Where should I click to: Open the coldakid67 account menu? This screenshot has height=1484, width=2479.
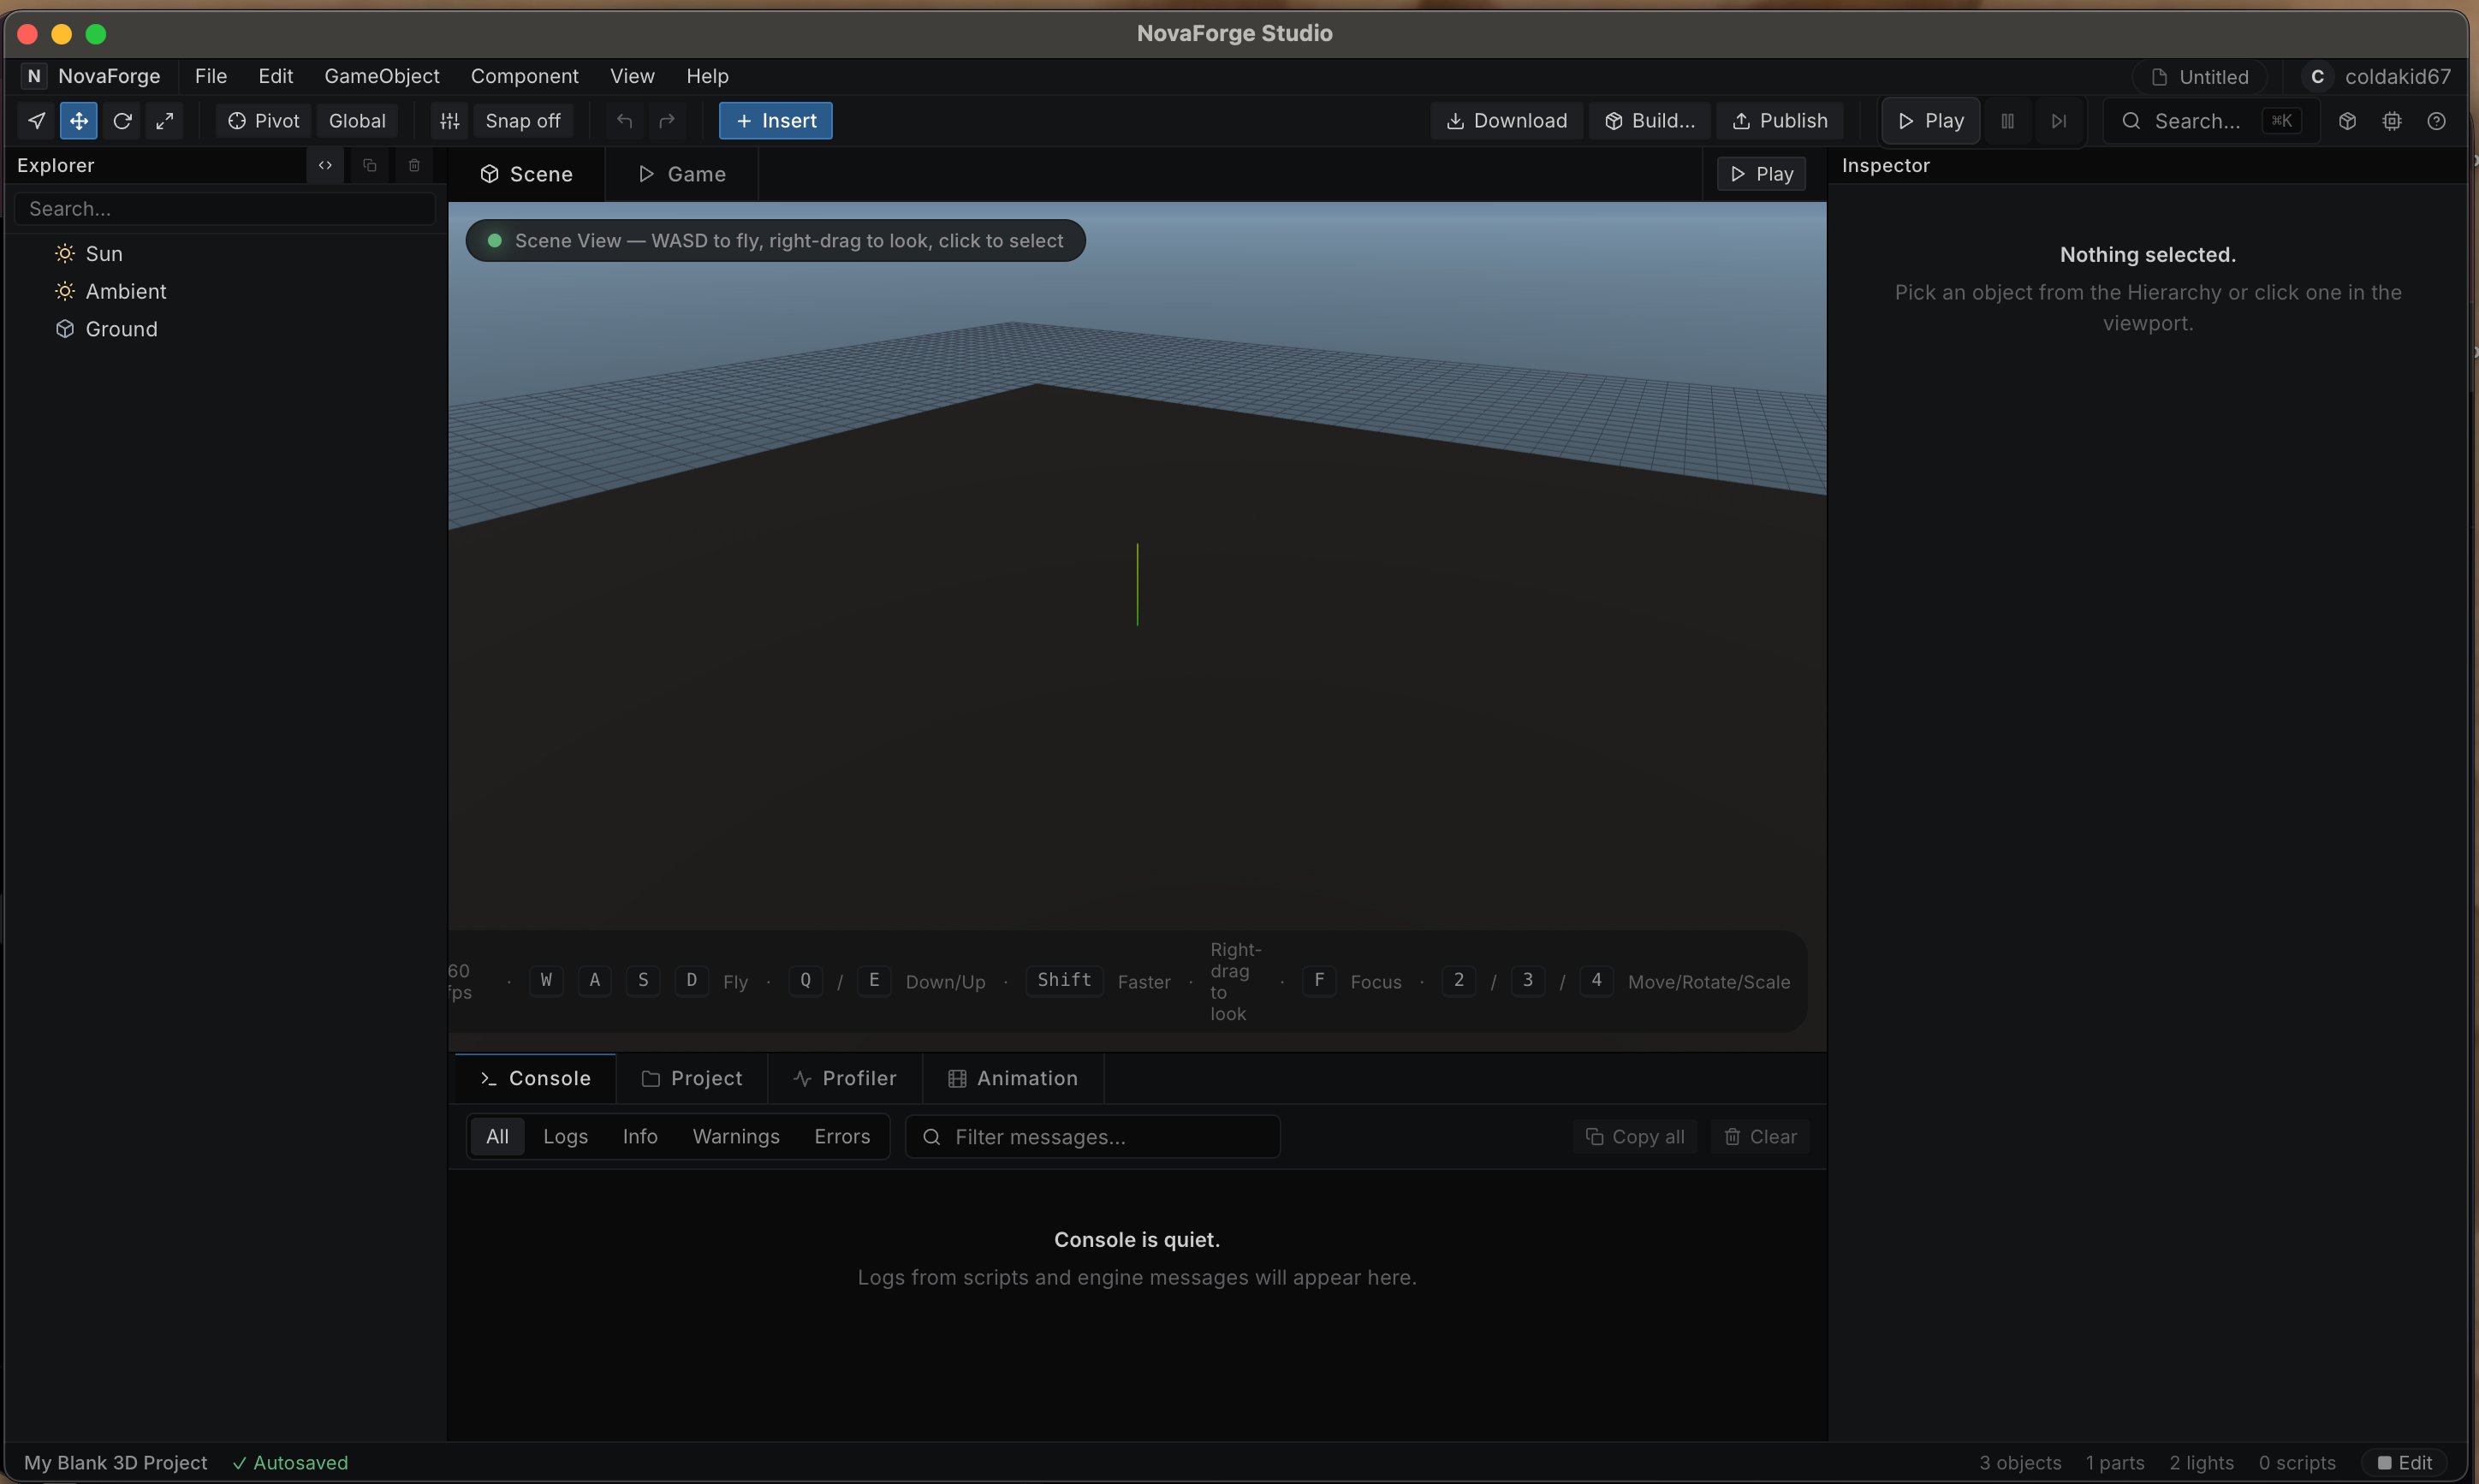coord(2378,77)
